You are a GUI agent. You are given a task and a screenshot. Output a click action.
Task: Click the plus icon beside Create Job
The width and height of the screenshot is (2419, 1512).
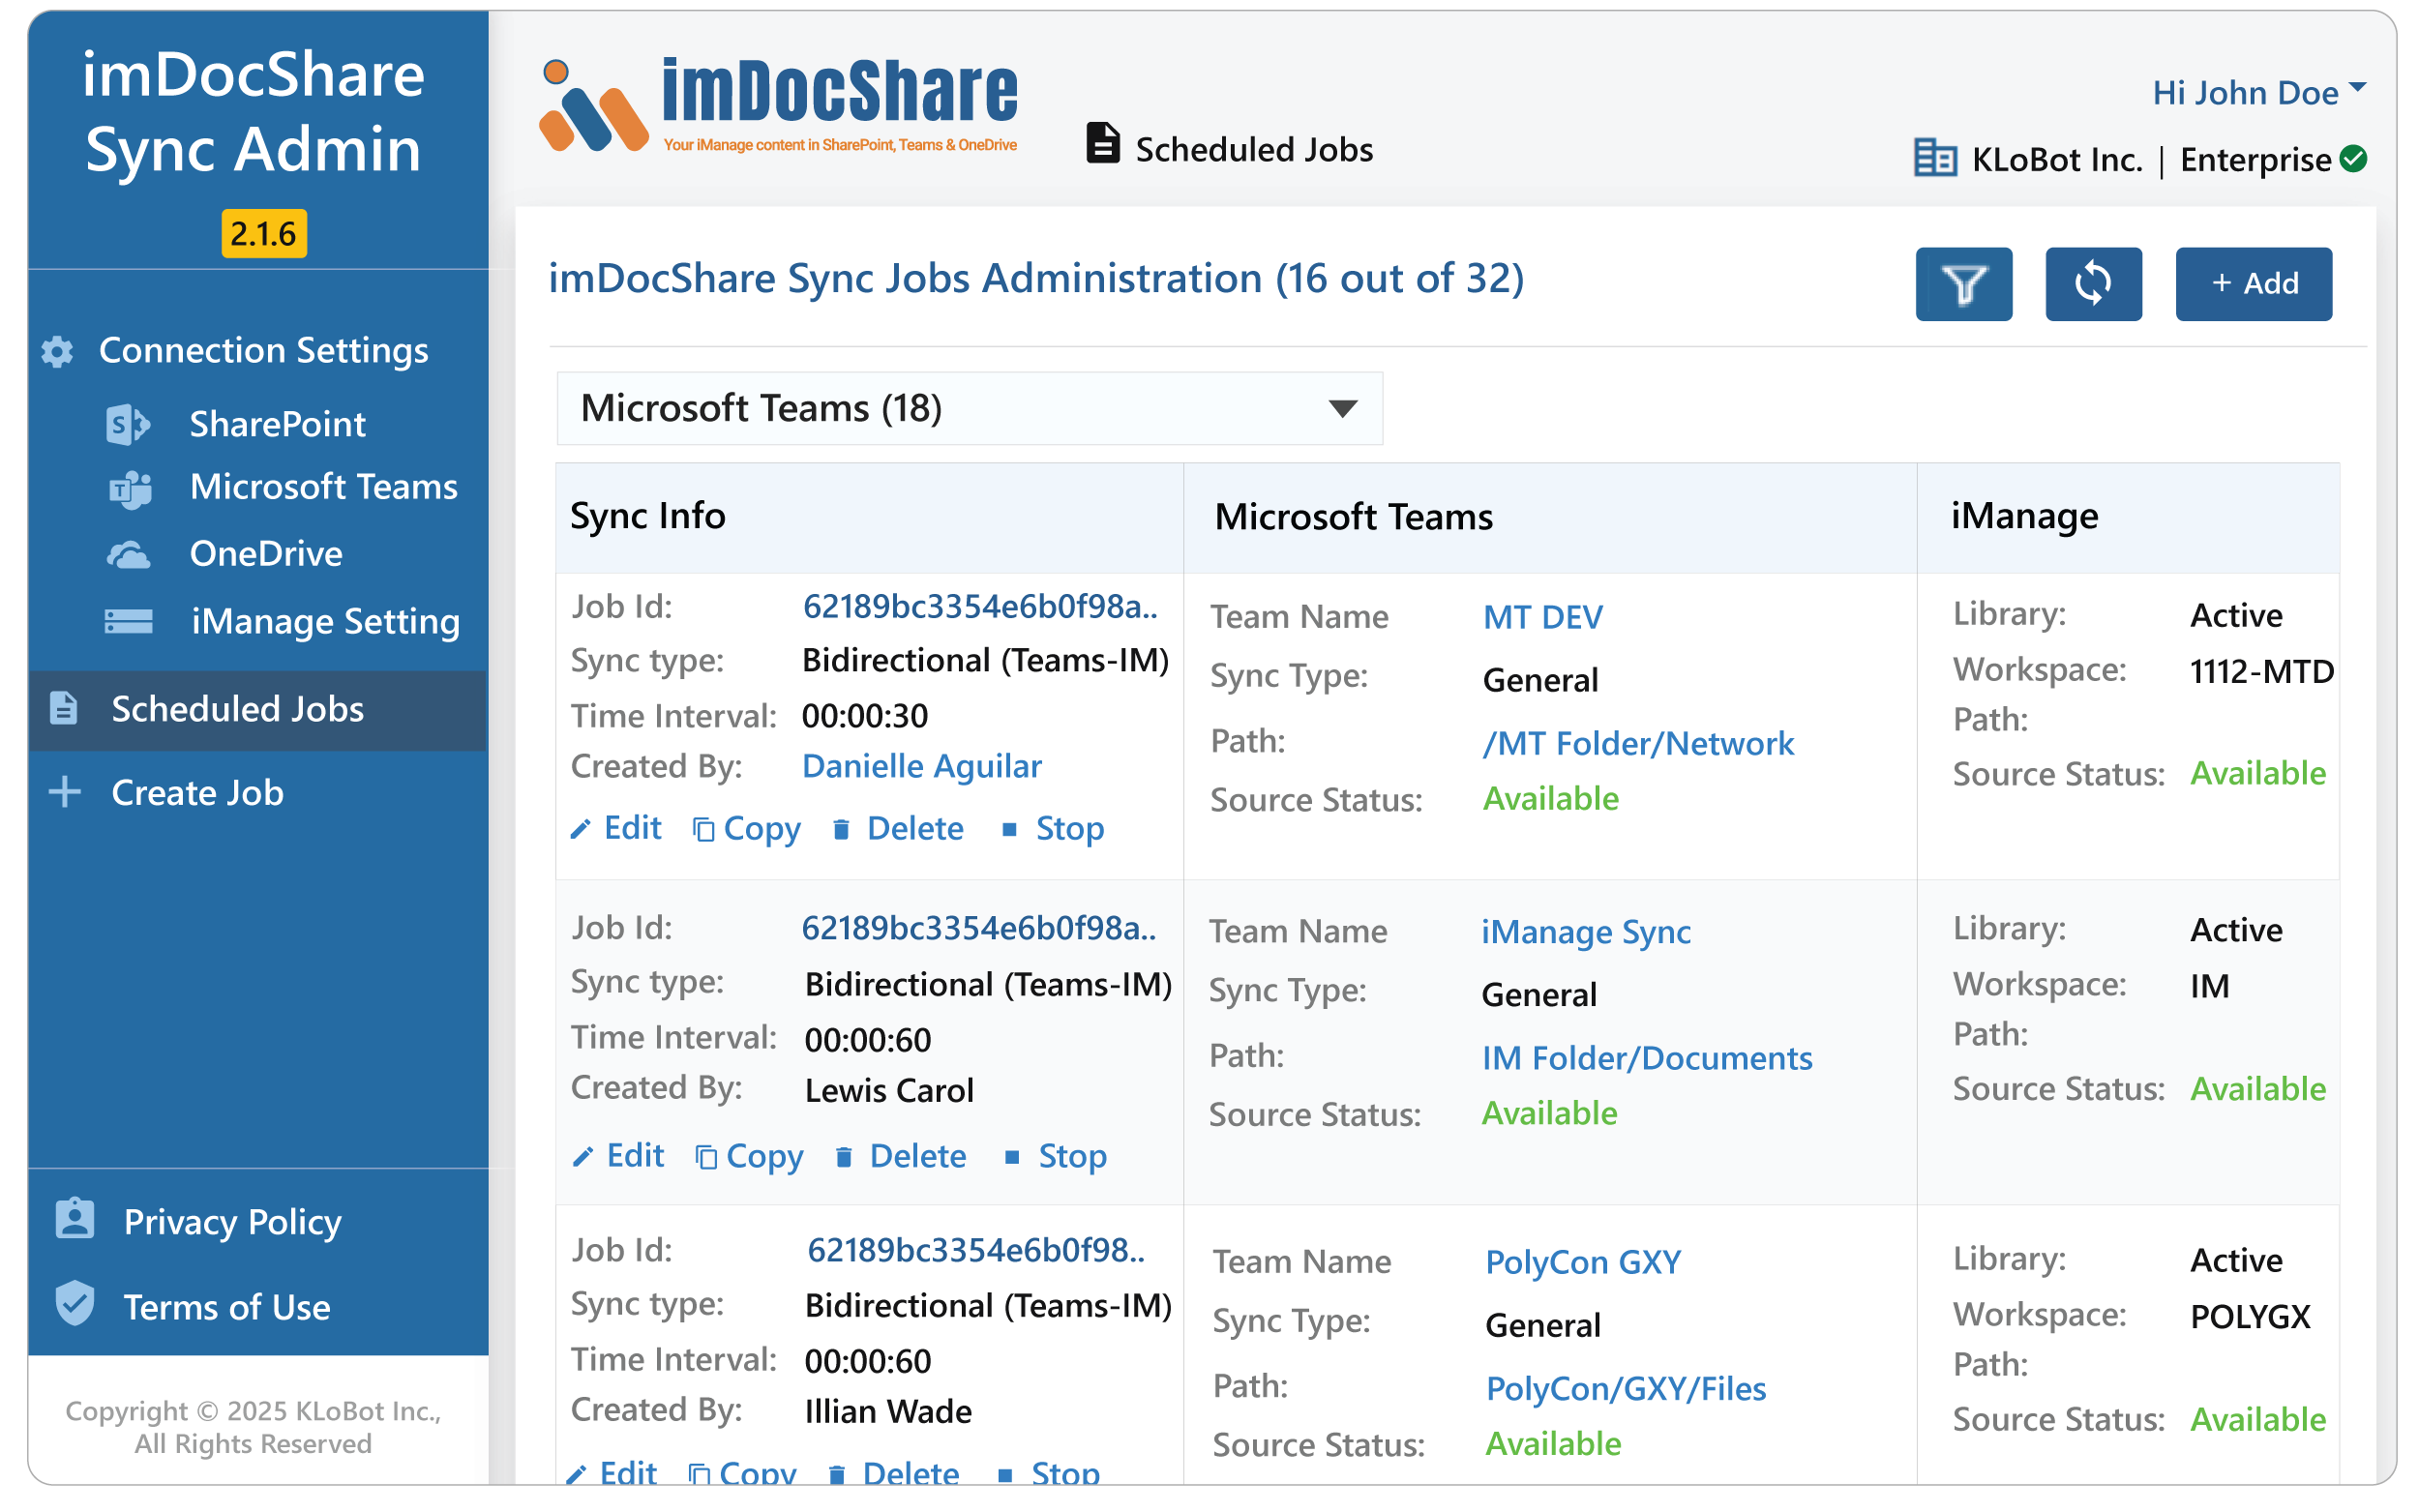coord(65,791)
